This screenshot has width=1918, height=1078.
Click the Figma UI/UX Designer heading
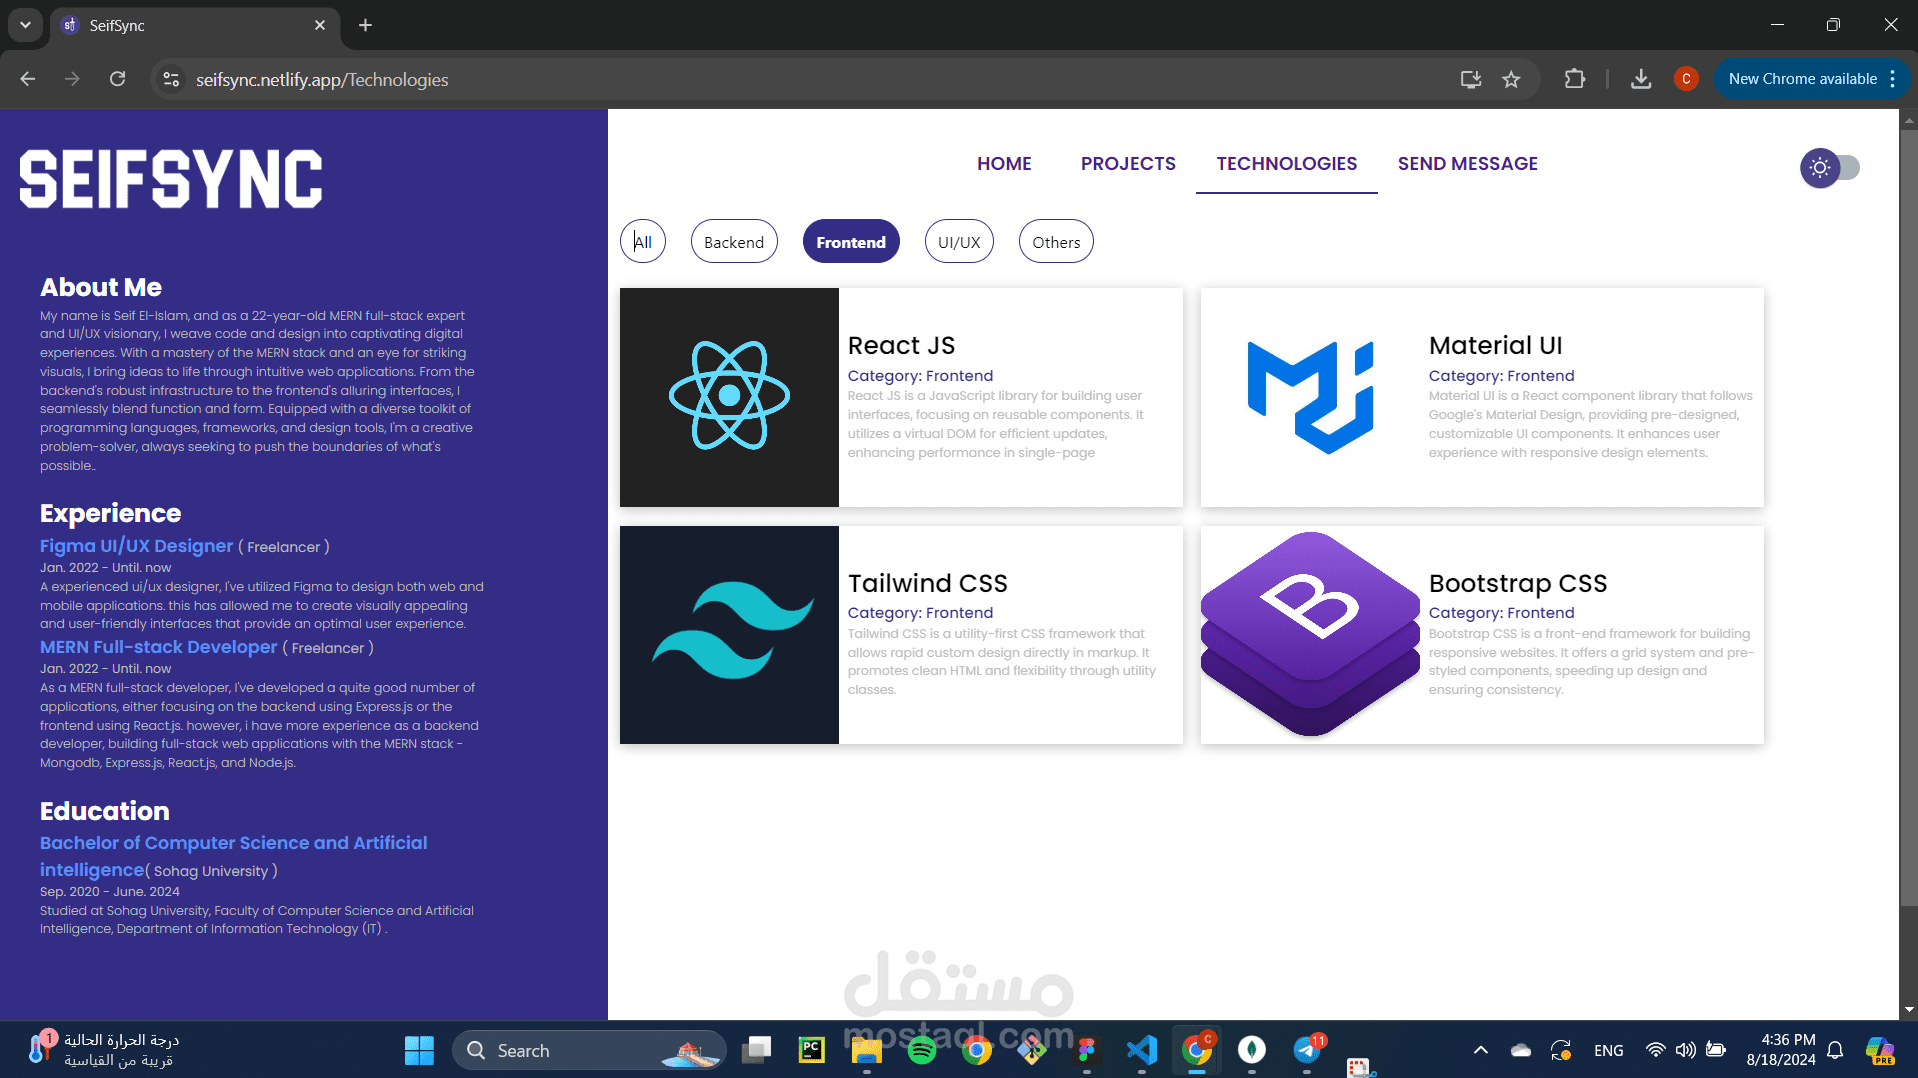tap(136, 546)
